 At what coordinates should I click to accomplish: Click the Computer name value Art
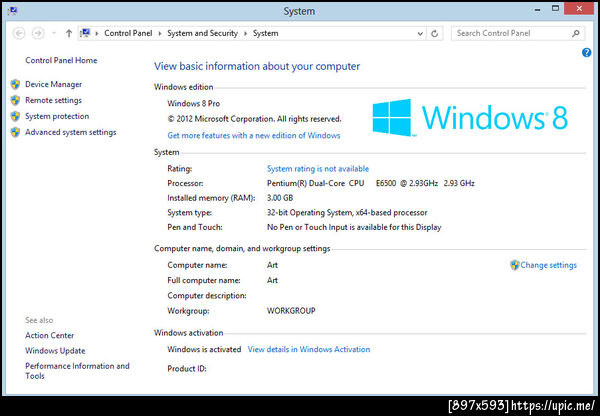click(272, 265)
